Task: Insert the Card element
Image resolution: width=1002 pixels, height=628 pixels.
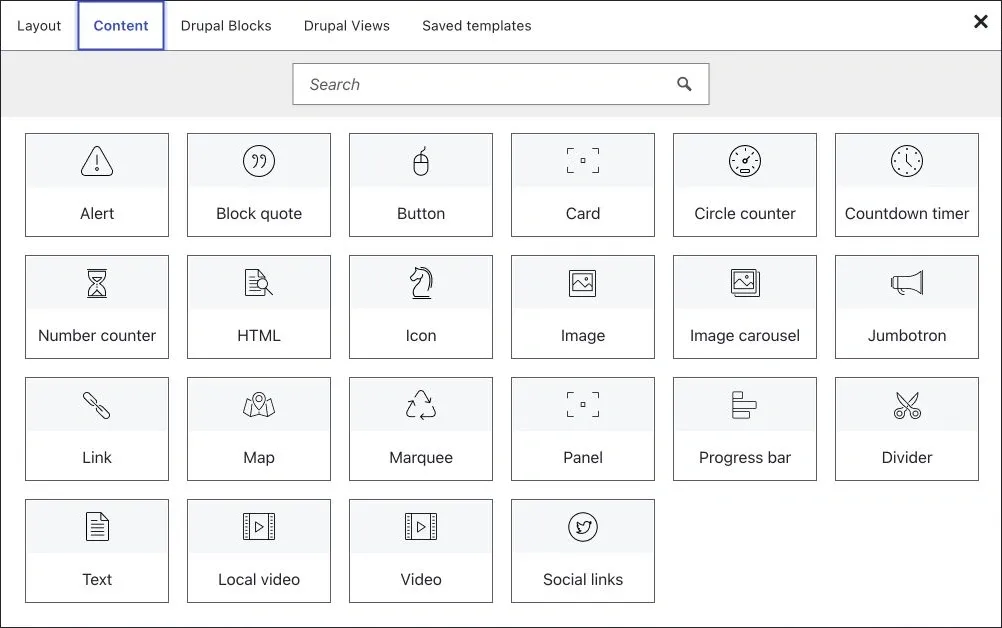Action: point(583,185)
